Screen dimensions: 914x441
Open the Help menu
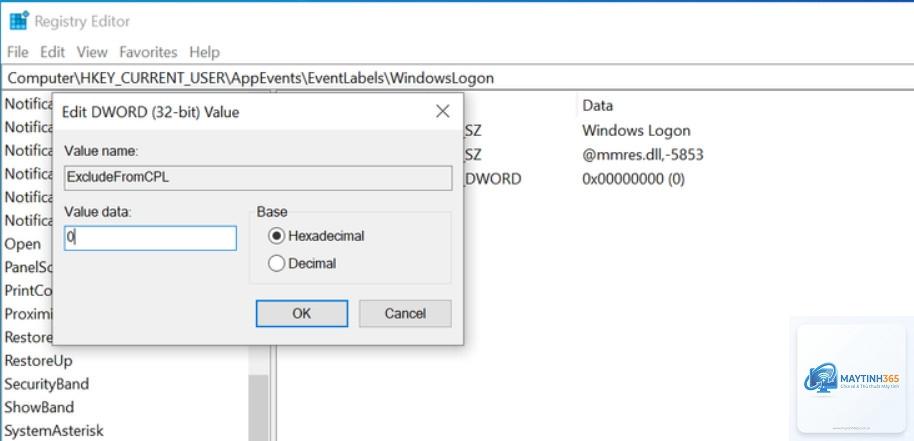[x=205, y=52]
